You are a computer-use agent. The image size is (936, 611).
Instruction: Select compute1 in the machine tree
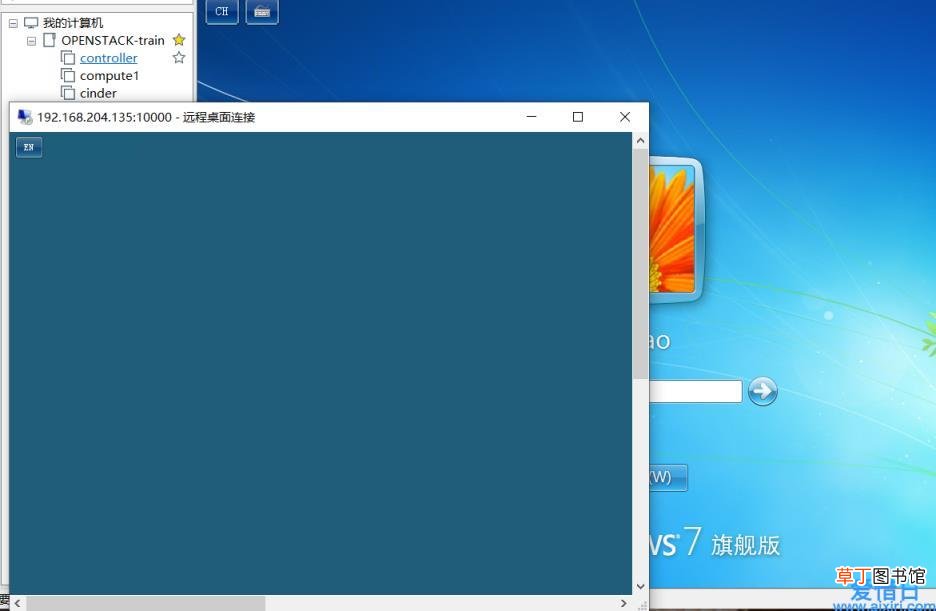point(109,76)
